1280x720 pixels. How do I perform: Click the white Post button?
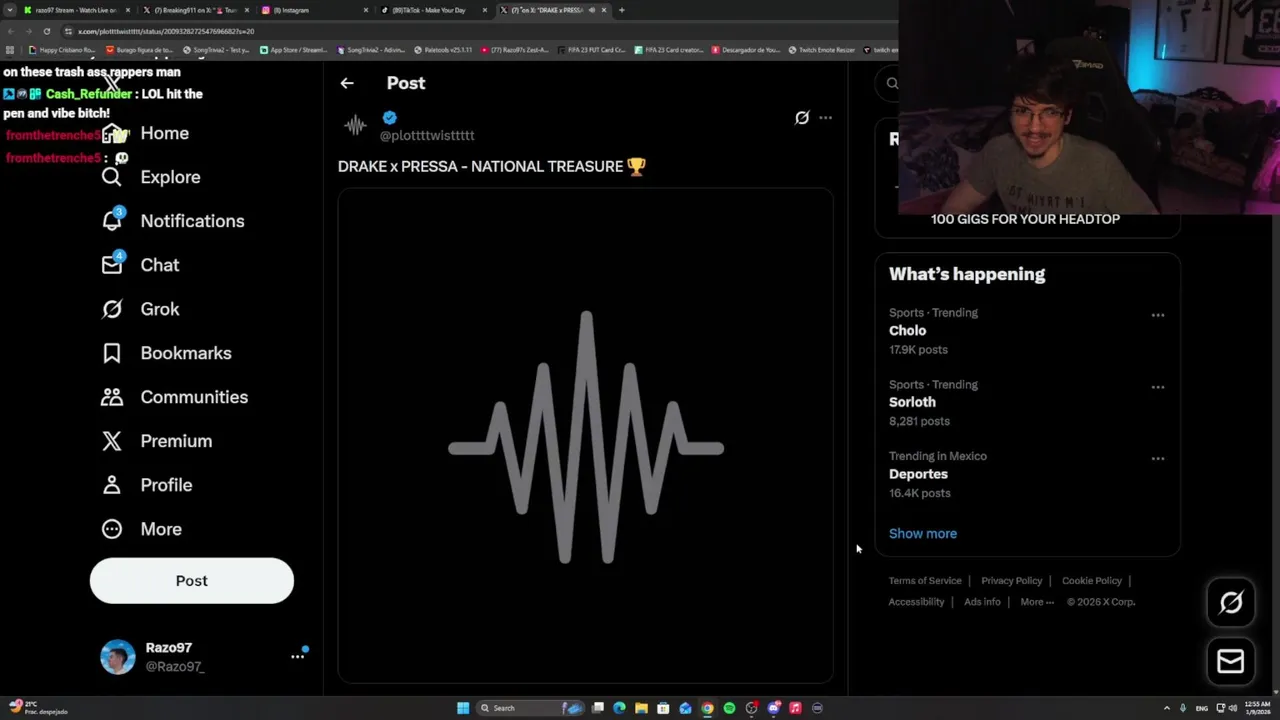pos(192,581)
